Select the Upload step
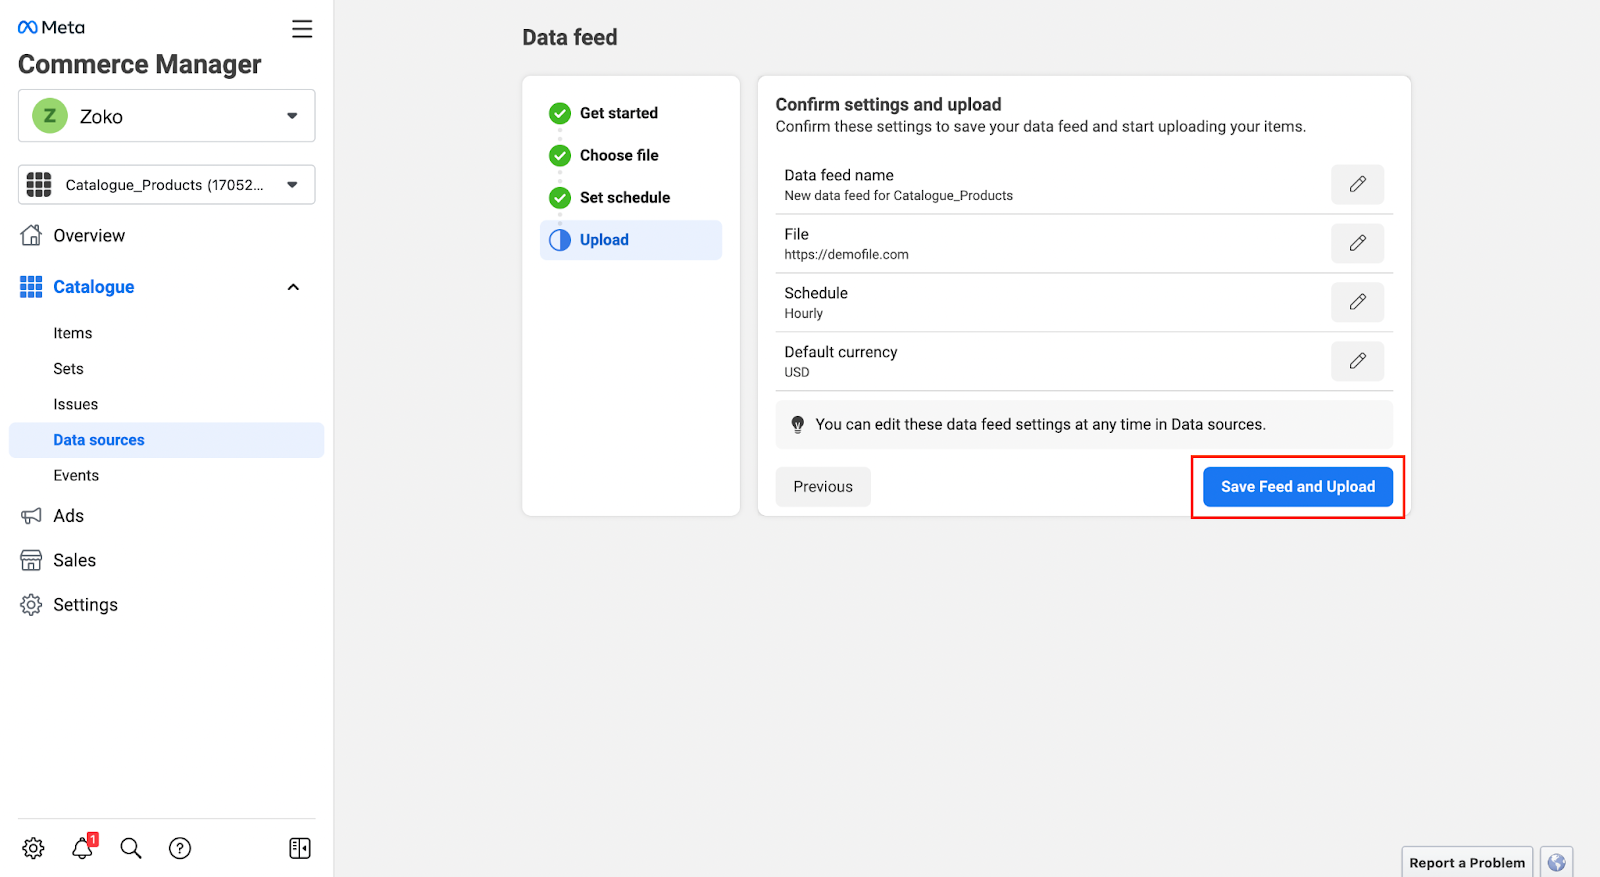The height and width of the screenshot is (877, 1600). pyautogui.click(x=631, y=240)
